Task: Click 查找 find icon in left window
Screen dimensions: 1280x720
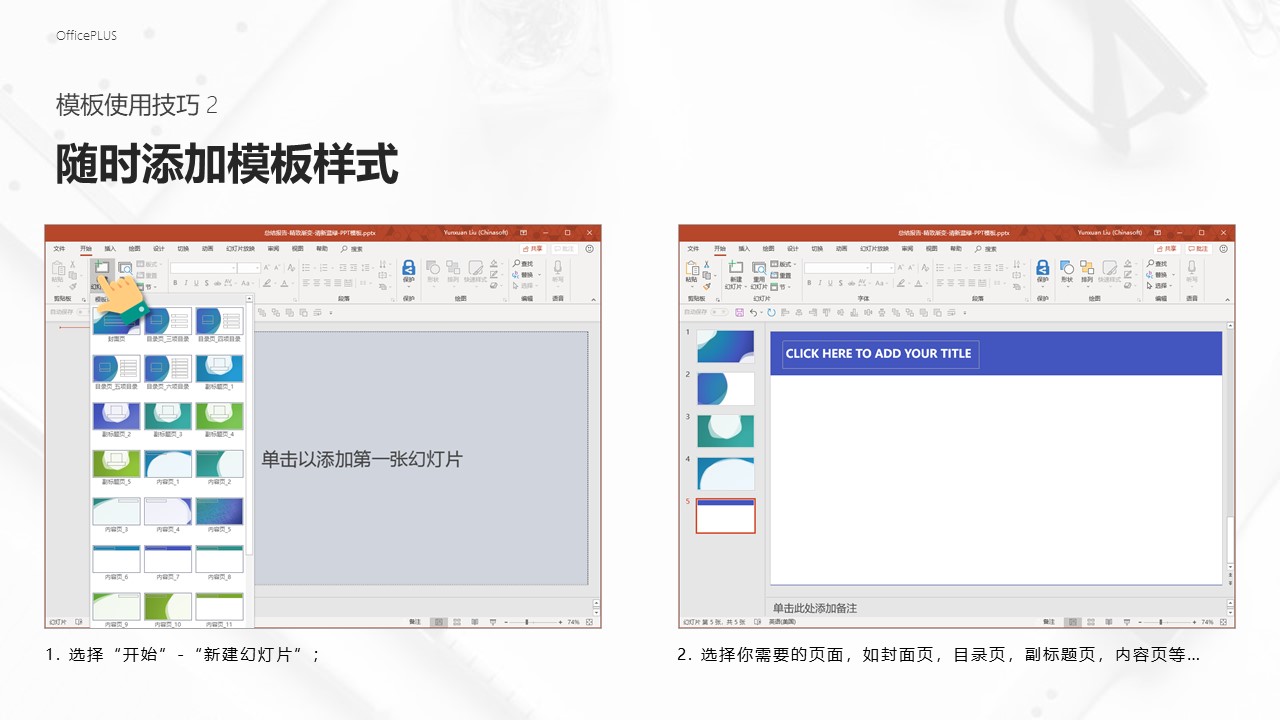Action: tap(516, 263)
